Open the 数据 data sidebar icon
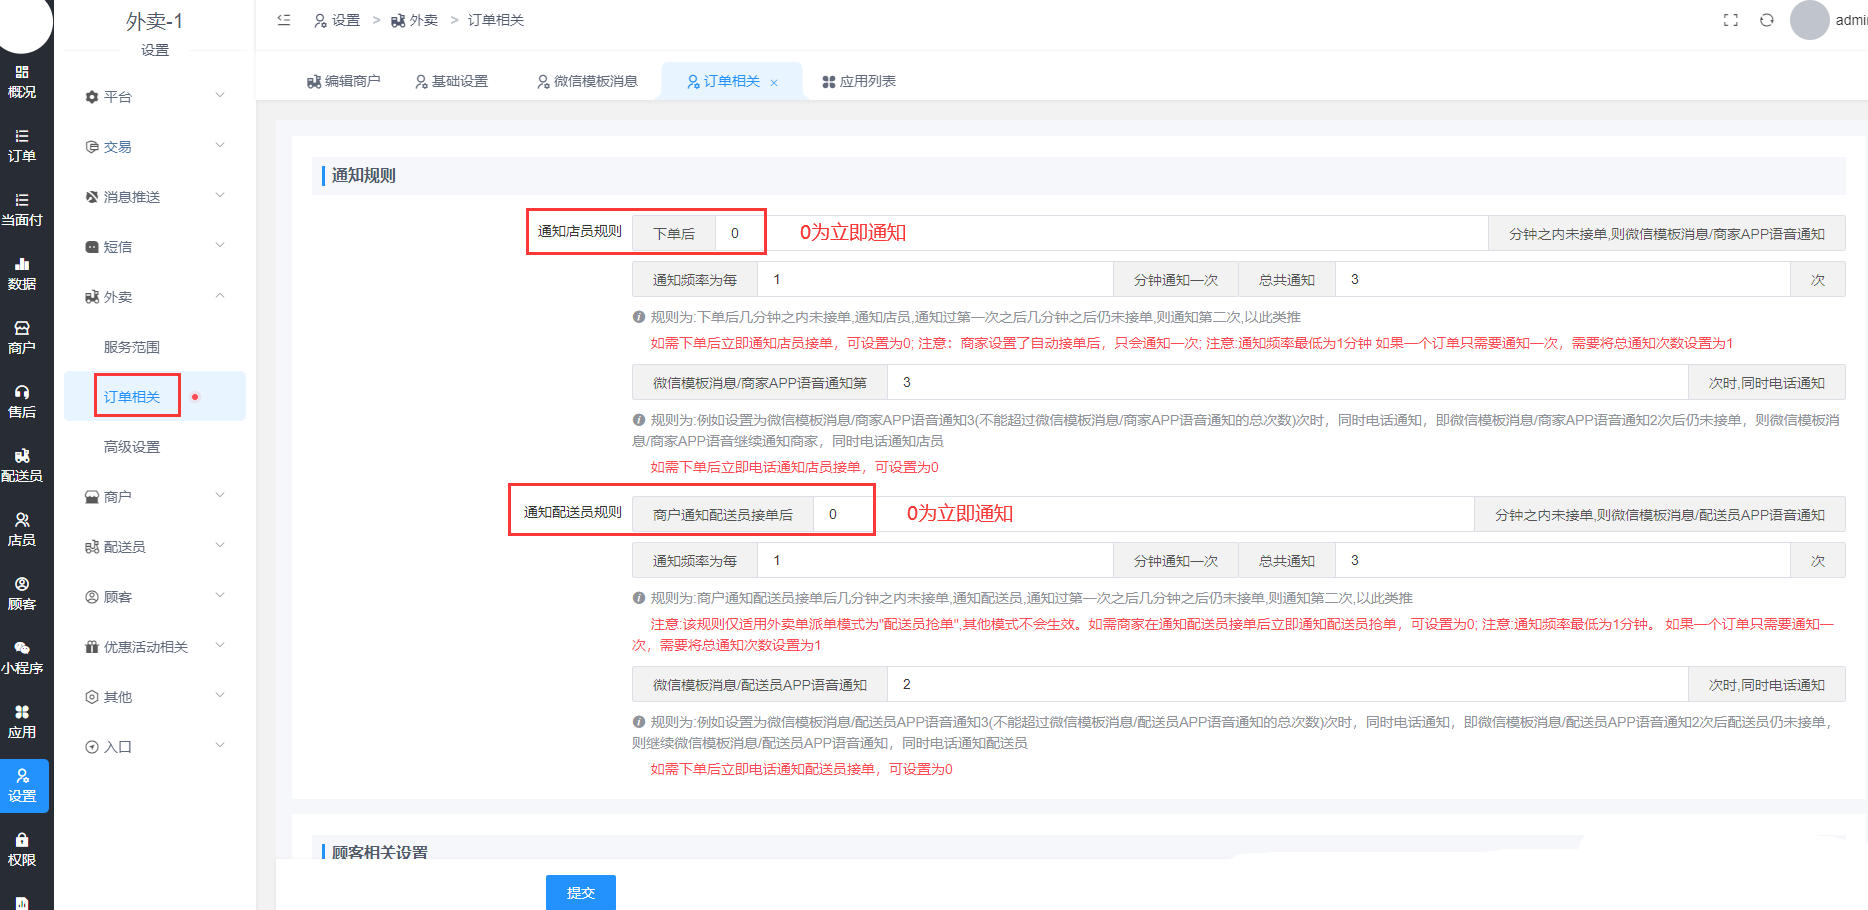This screenshot has height=910, width=1868. [22, 274]
